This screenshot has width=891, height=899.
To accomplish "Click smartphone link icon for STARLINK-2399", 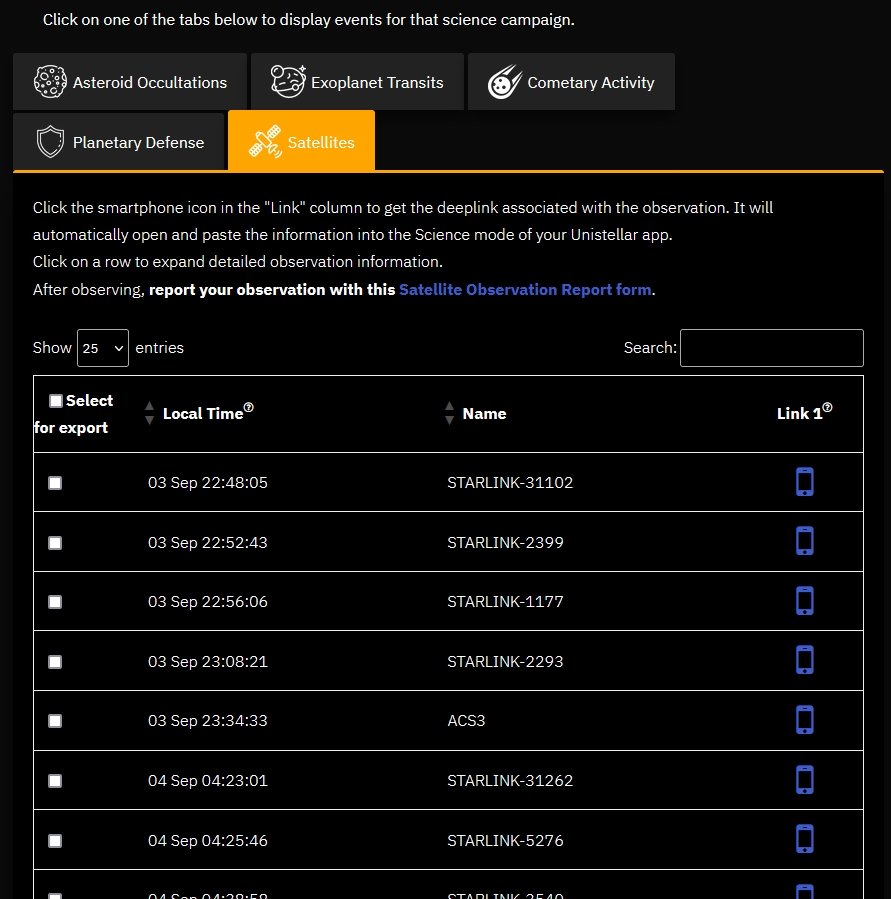I will point(804,541).
